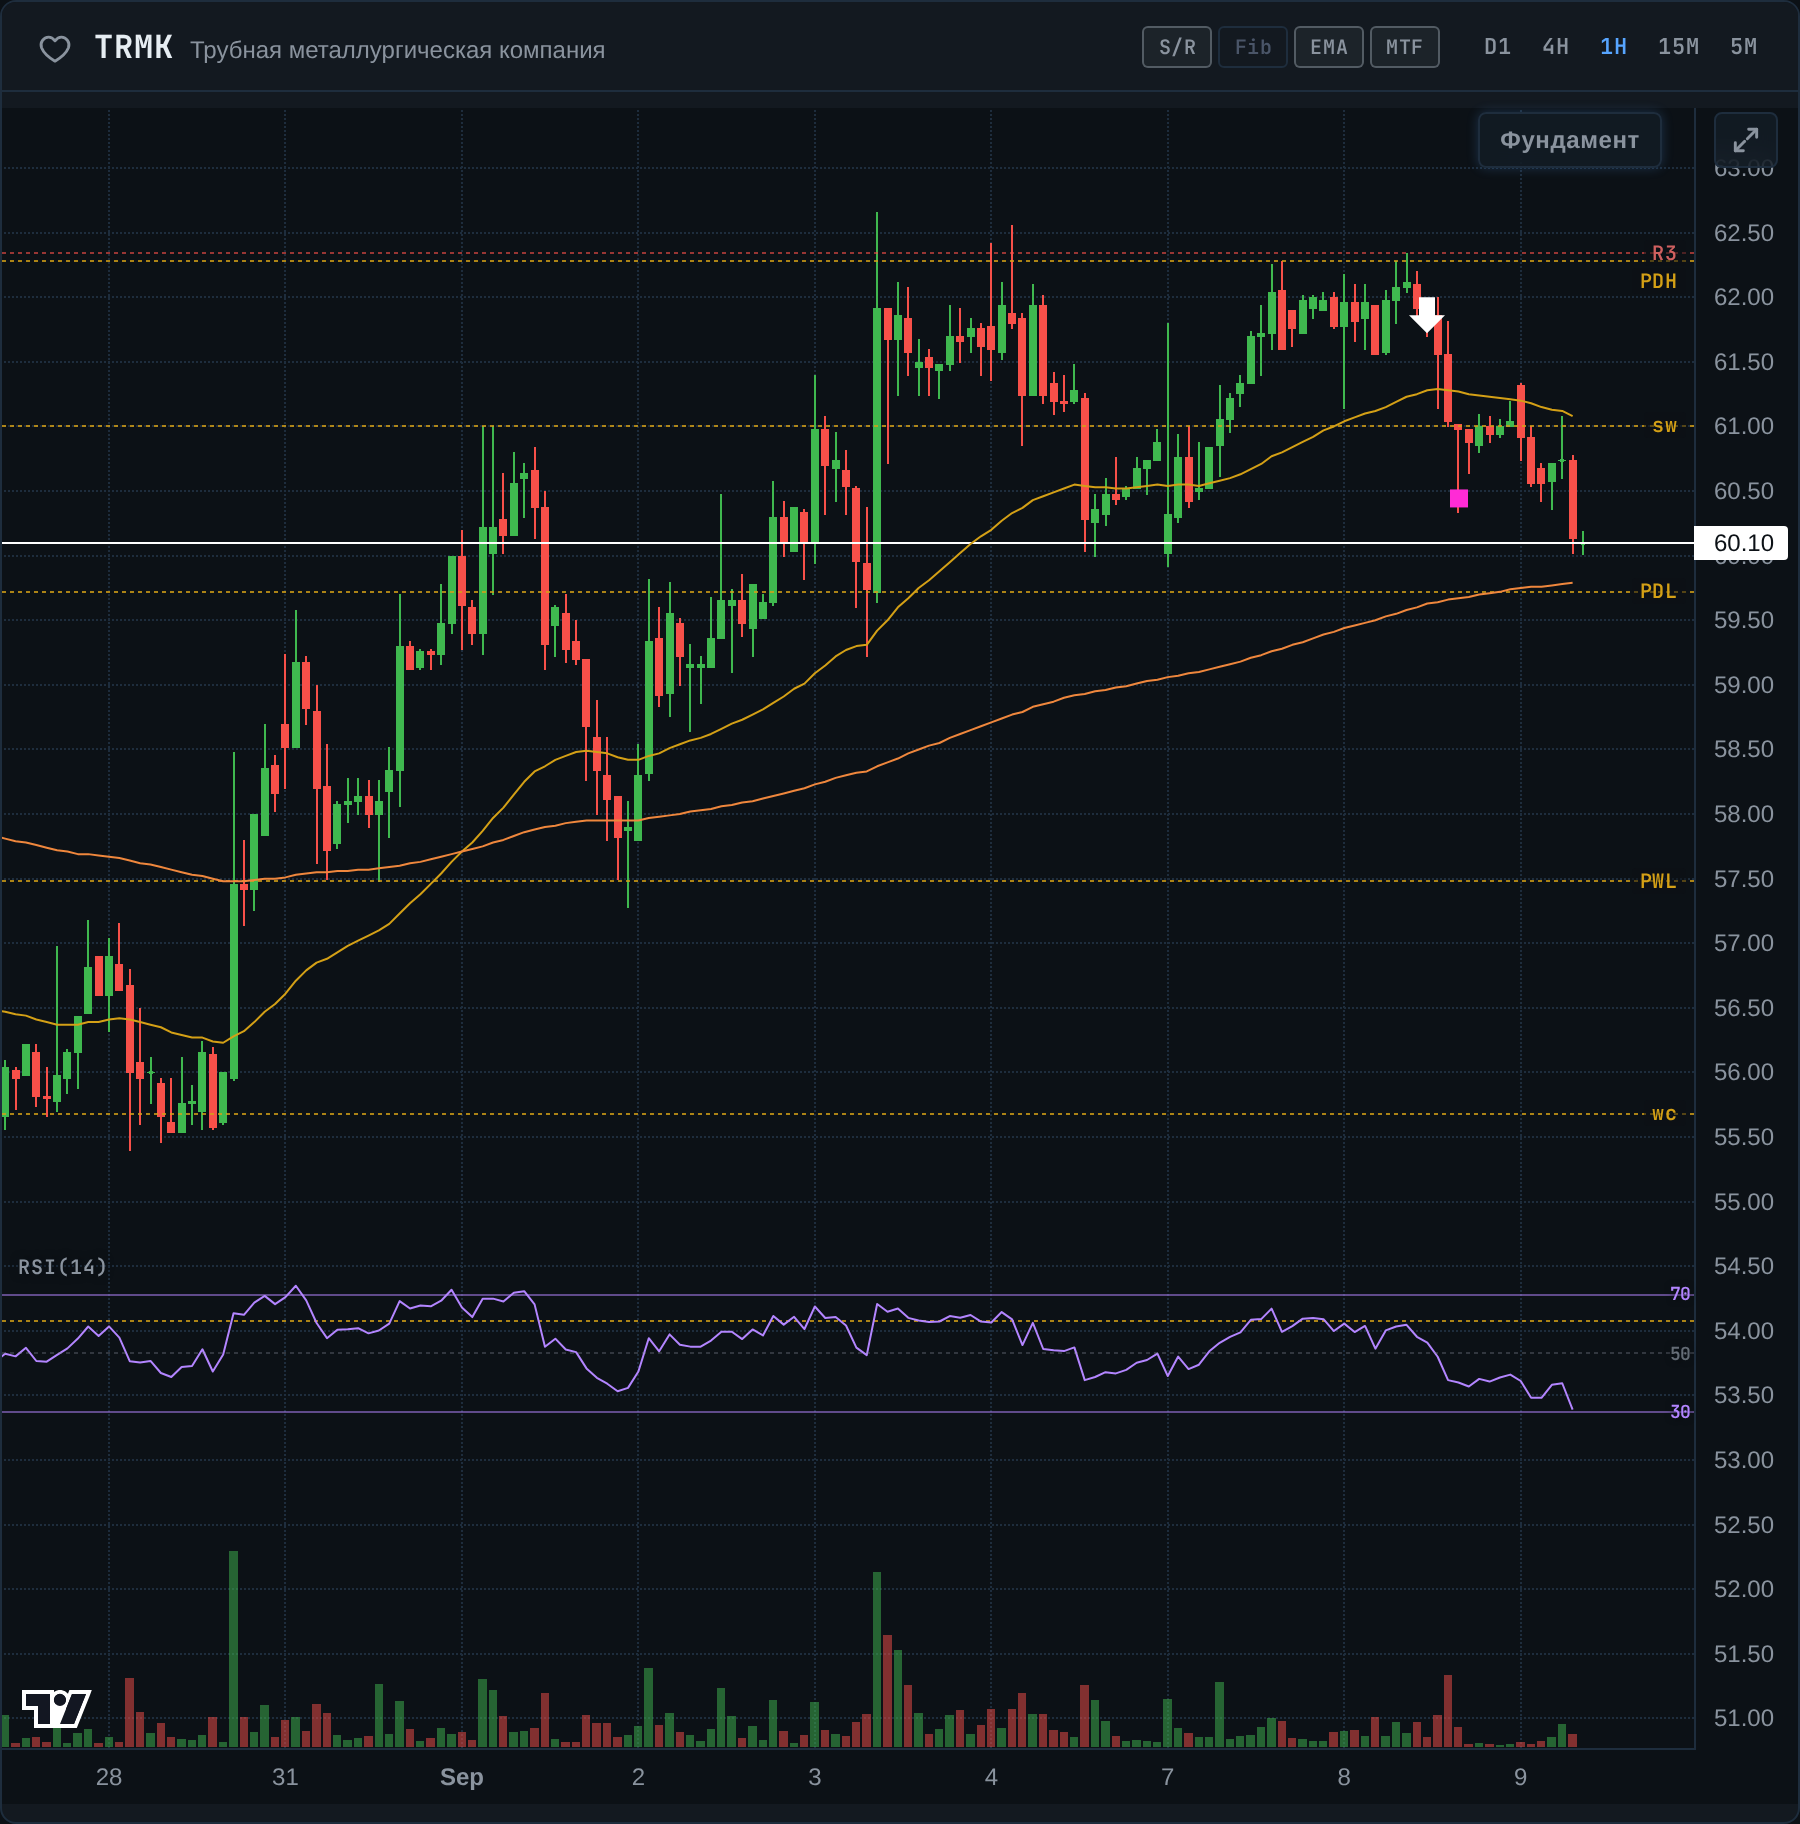Select the 1H timeframe

click(x=1613, y=47)
